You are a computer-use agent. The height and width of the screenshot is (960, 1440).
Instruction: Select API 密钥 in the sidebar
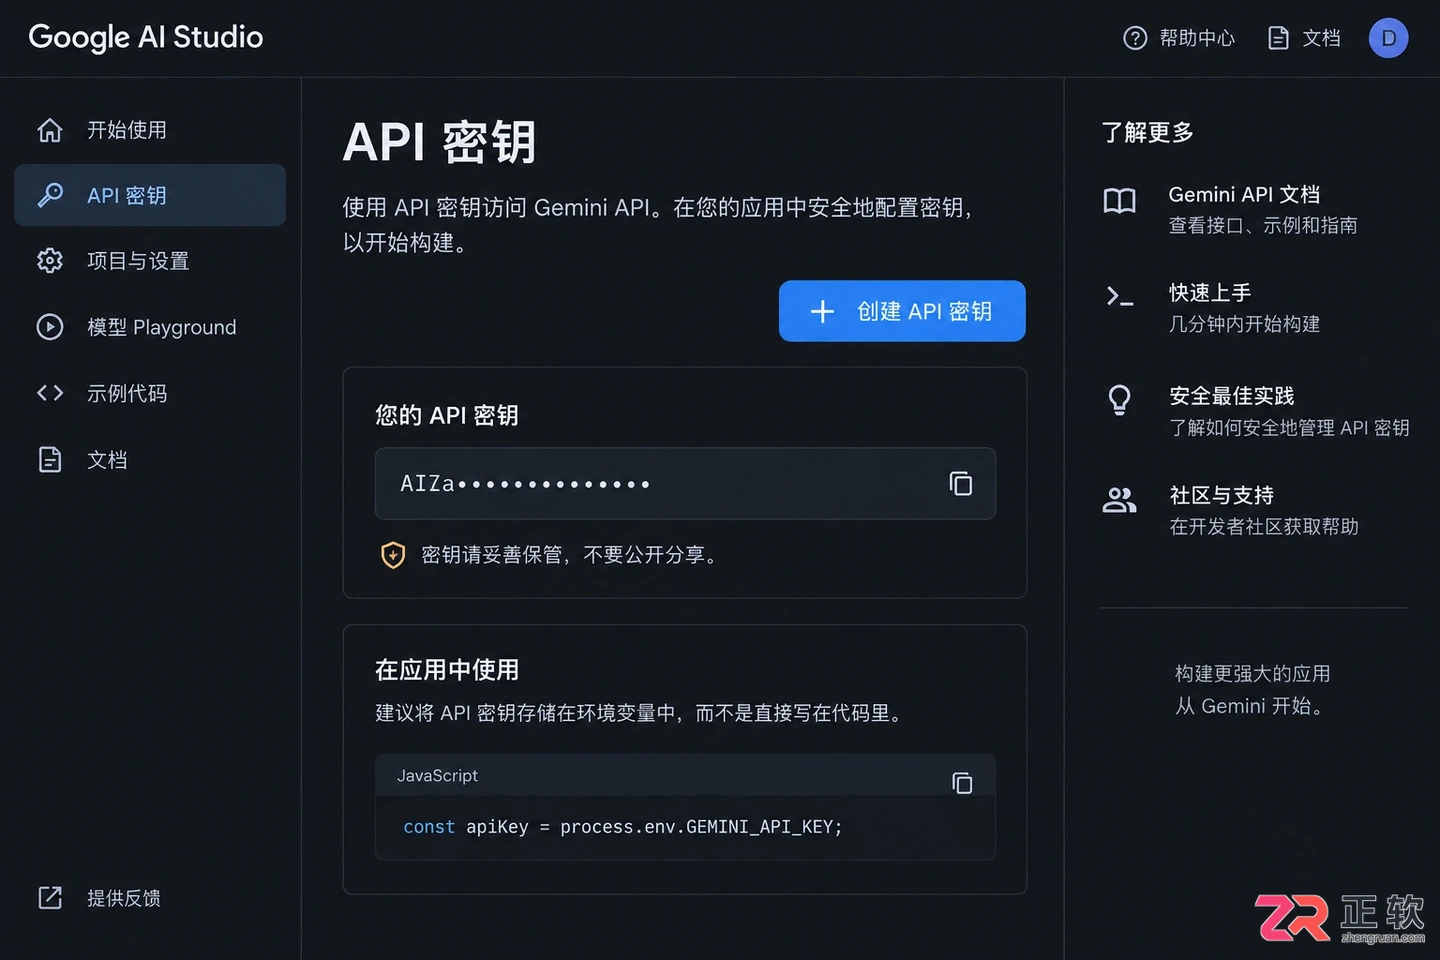(150, 195)
